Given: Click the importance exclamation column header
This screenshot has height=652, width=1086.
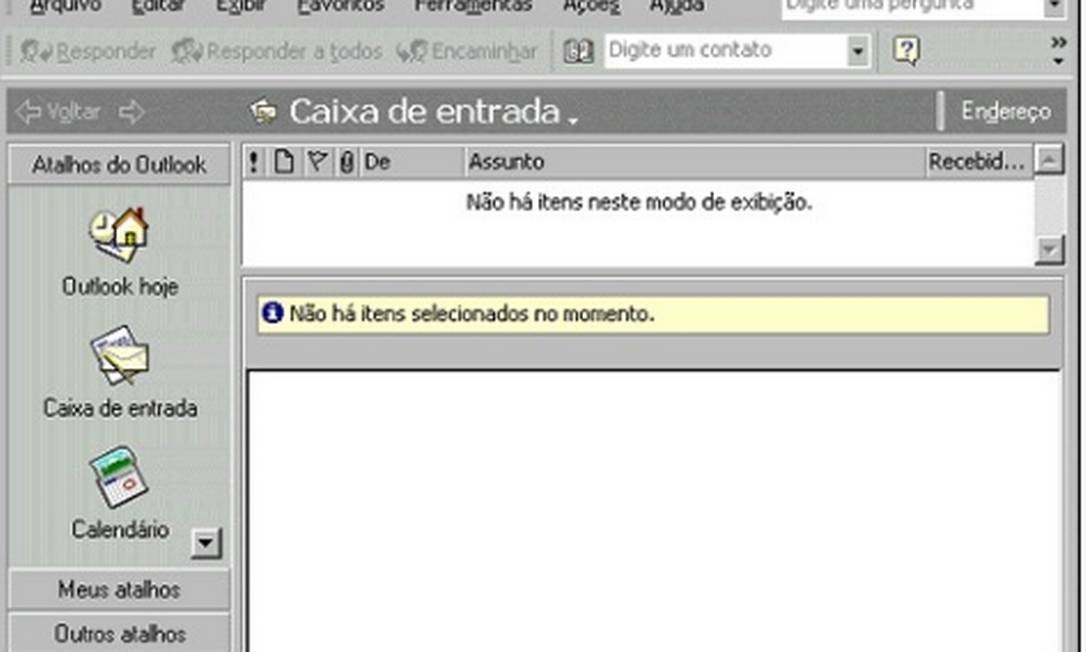Looking at the screenshot, I should coord(253,161).
